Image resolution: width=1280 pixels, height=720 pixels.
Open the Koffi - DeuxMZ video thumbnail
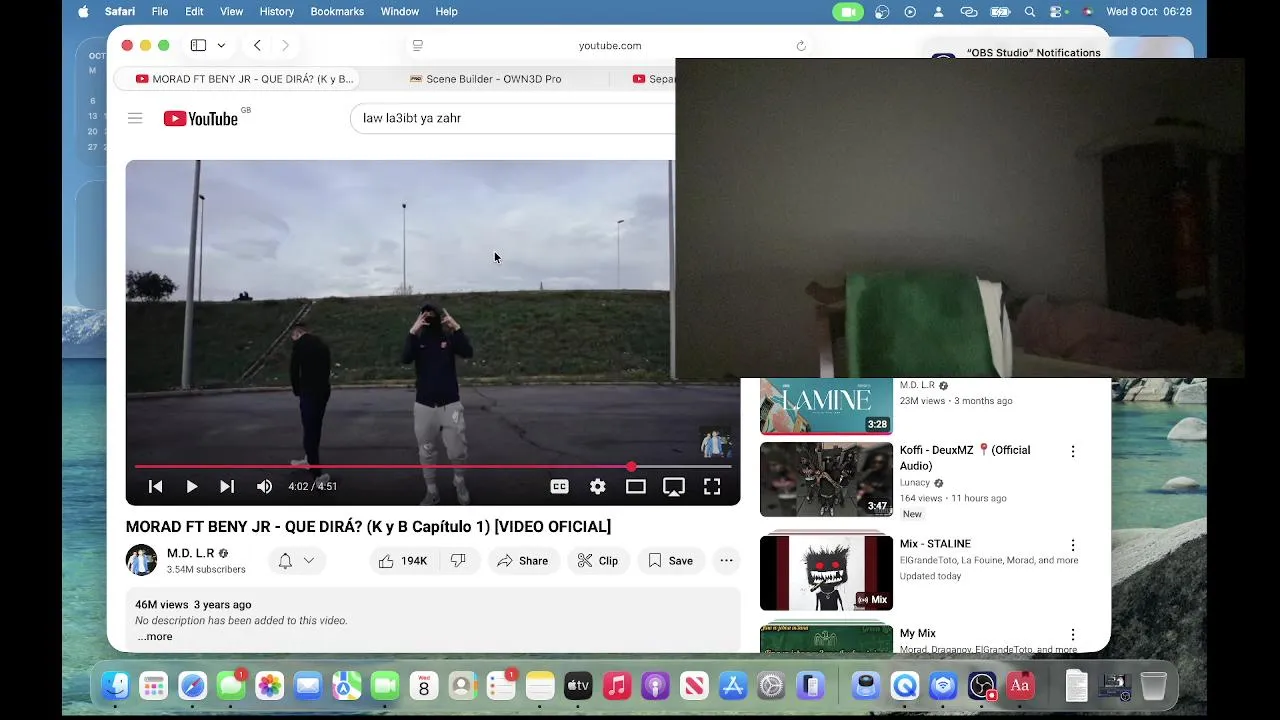click(x=826, y=480)
